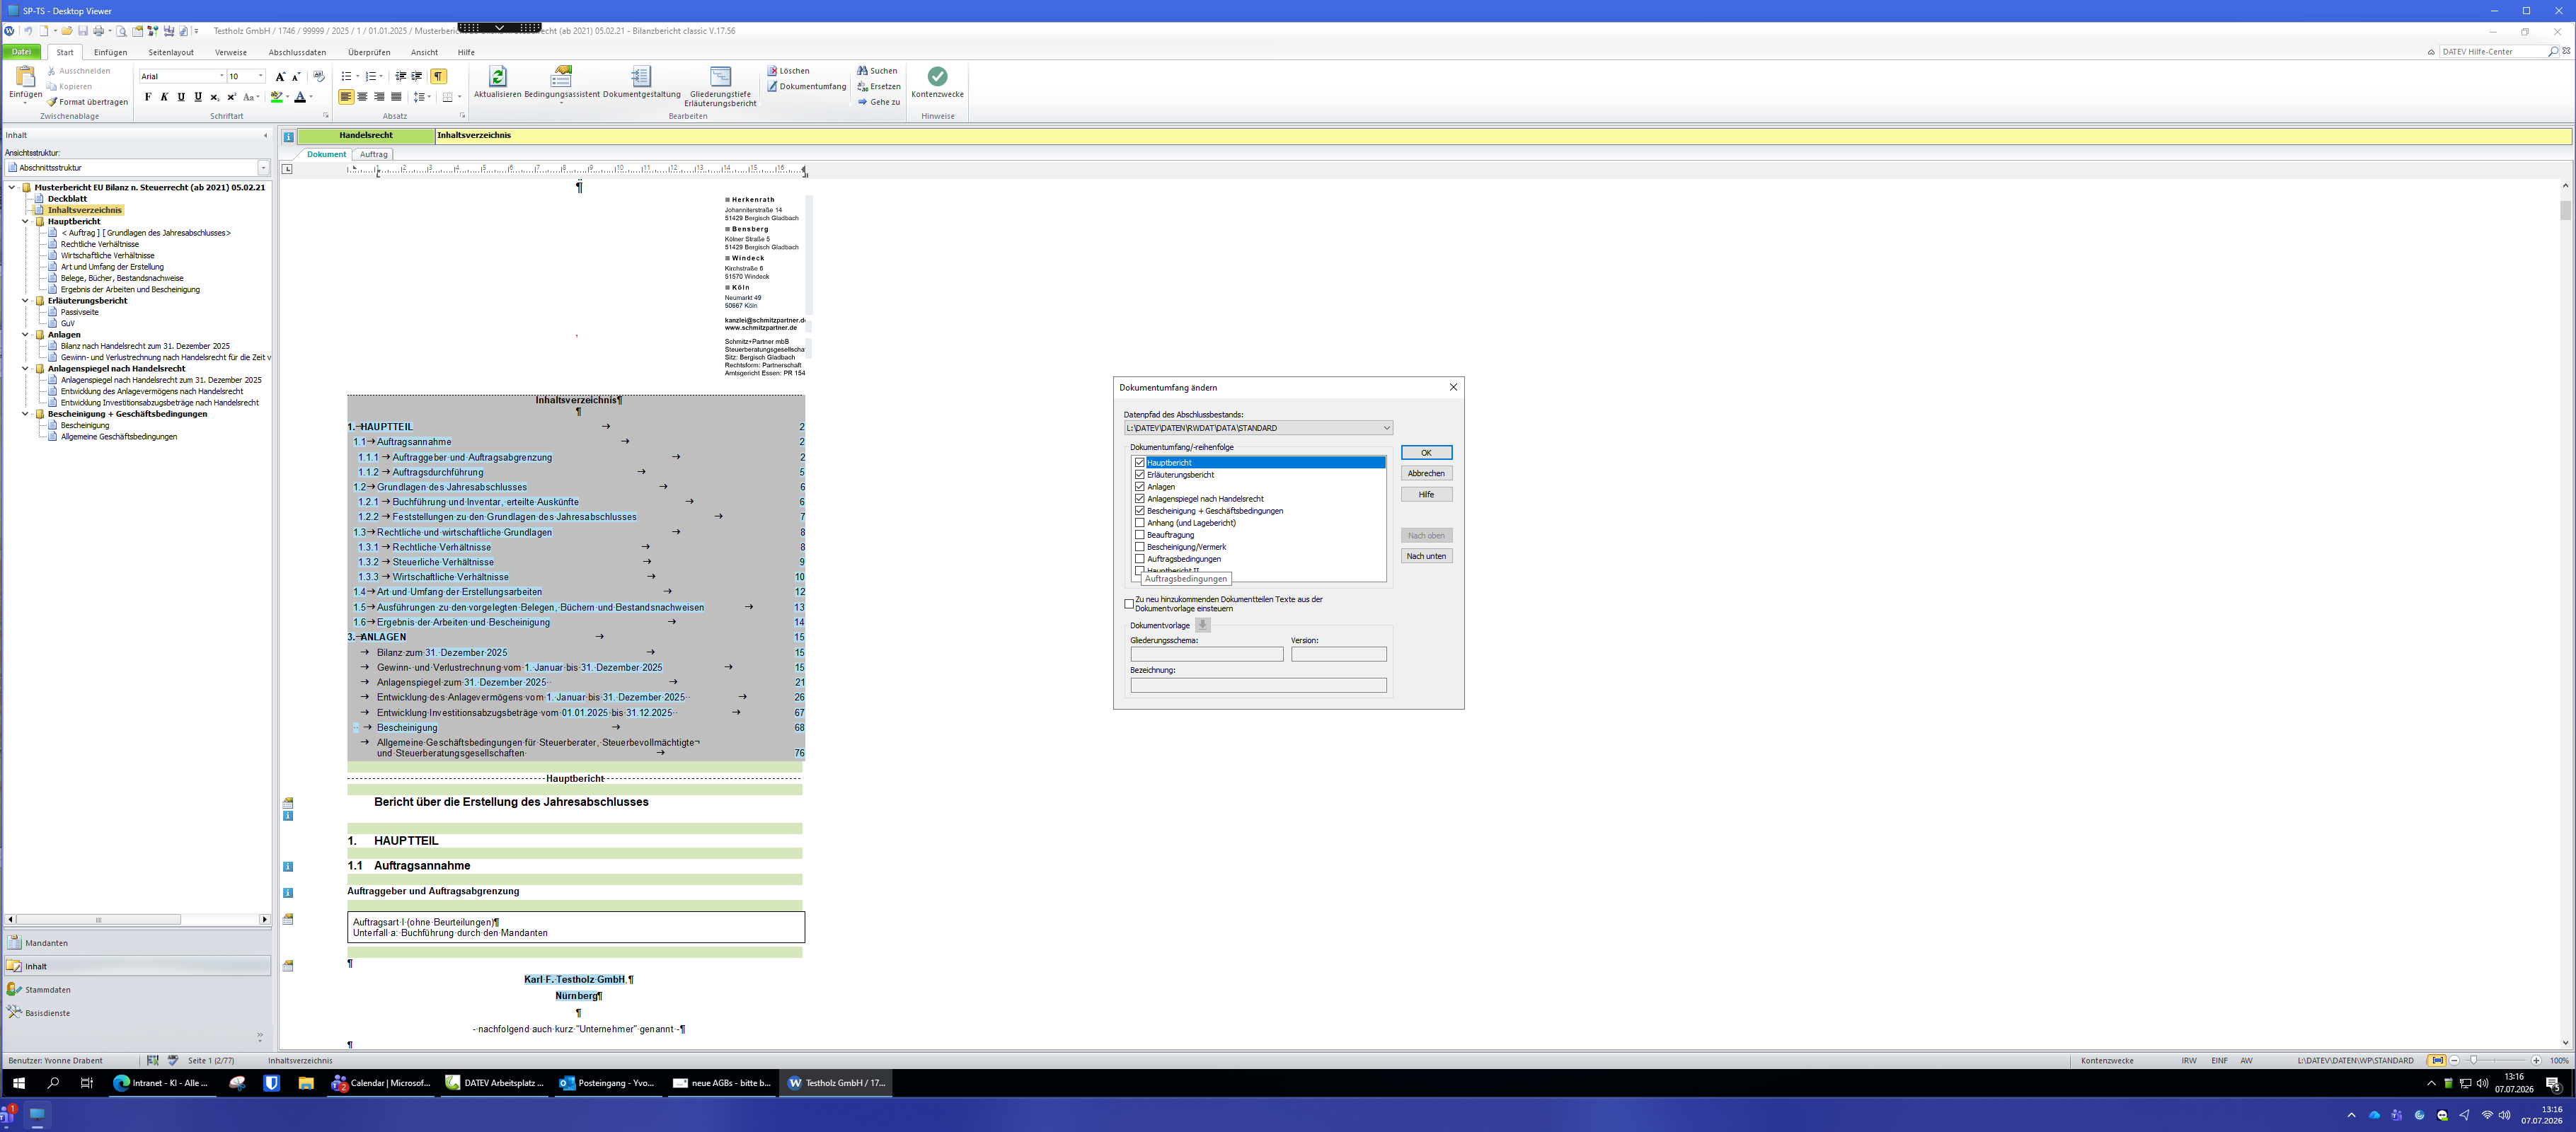Click the Gehe zu arrow
Viewport: 2576px width, 1132px height.
coord(862,102)
